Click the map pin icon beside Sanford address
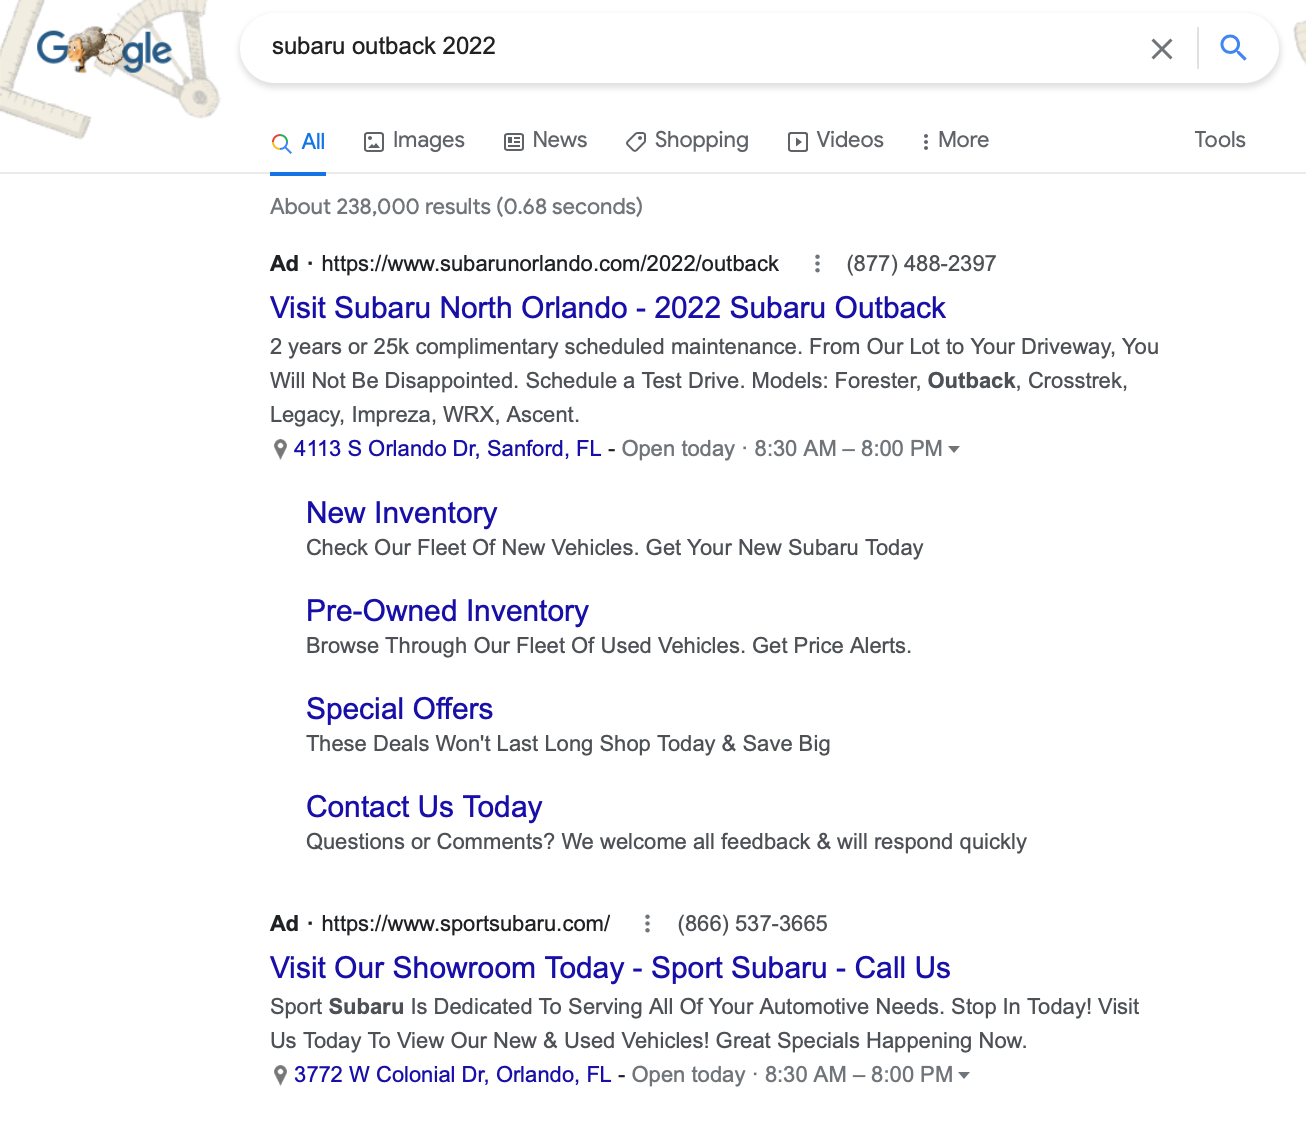 (x=280, y=450)
